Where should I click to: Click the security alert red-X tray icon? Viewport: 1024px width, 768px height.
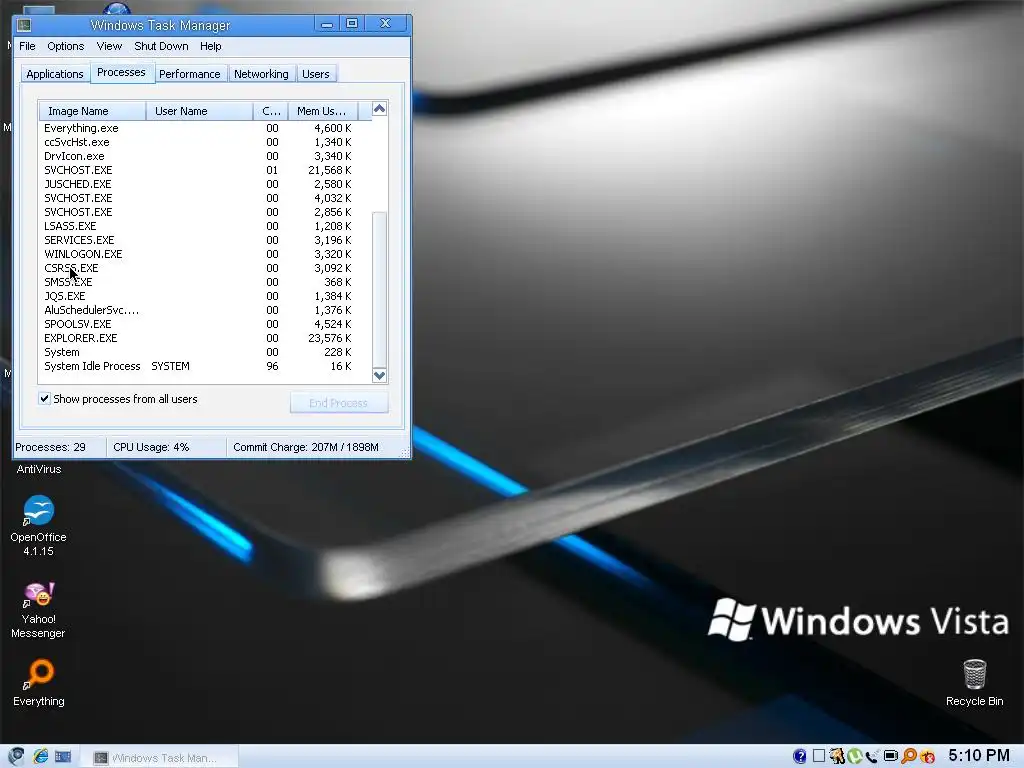(927, 756)
